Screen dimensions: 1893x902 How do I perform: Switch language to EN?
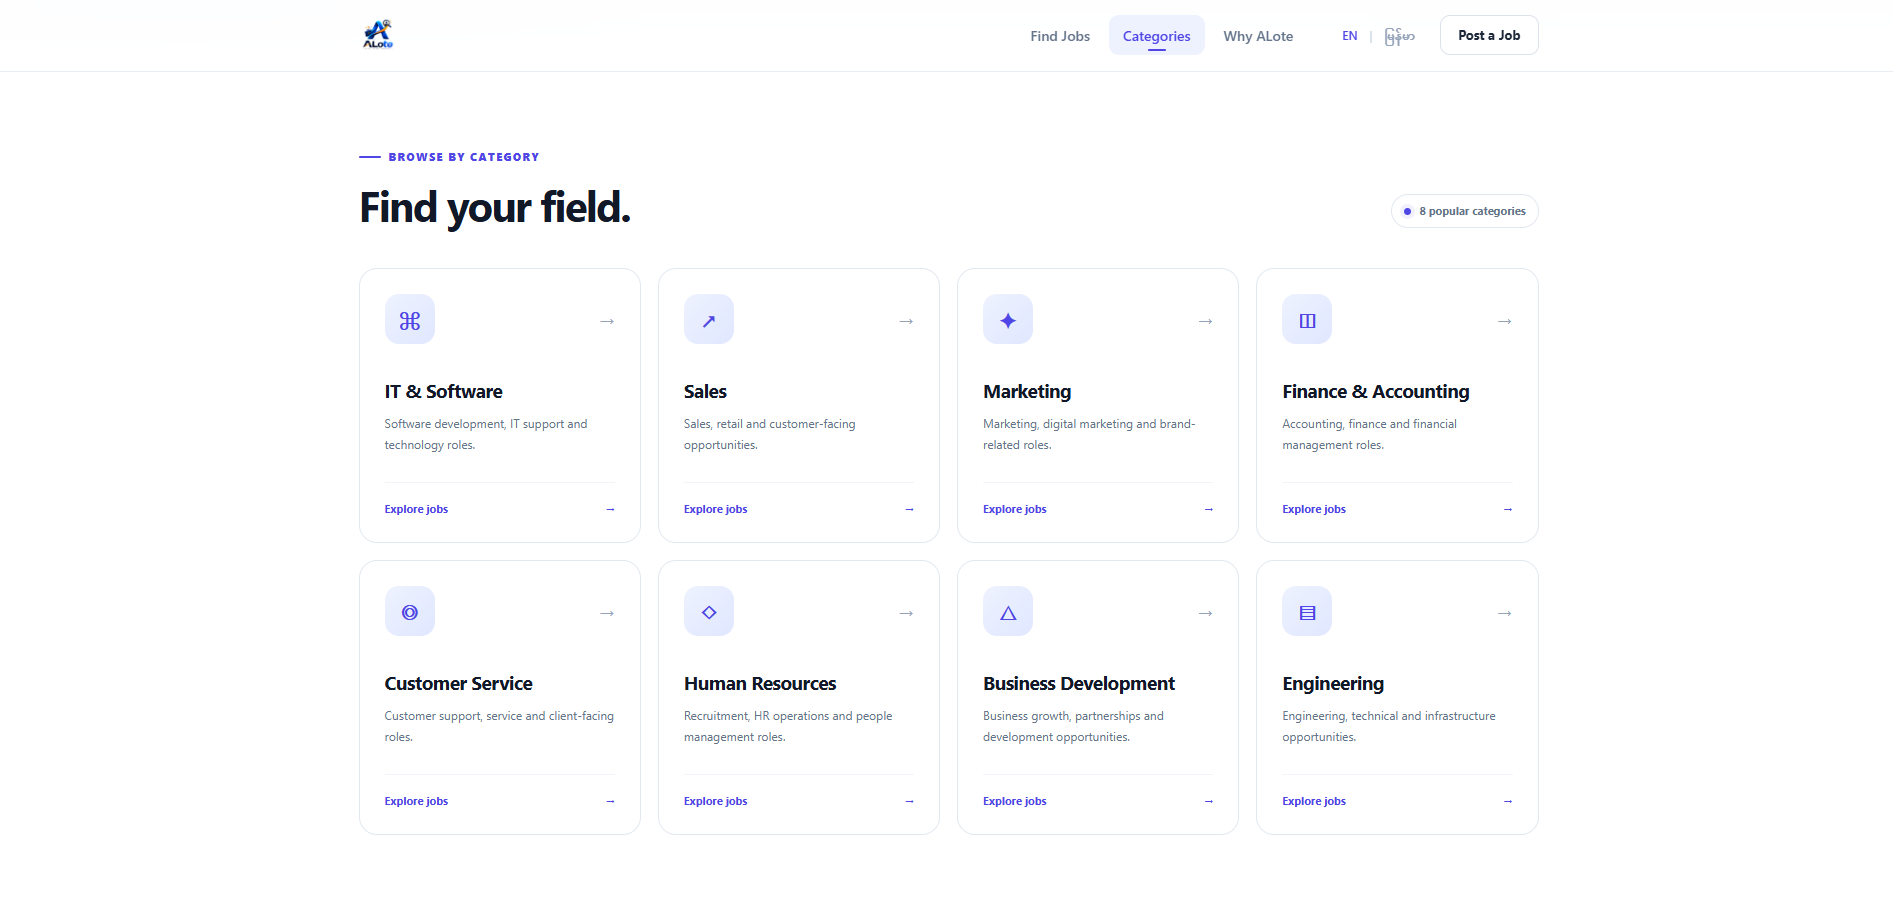[1349, 36]
